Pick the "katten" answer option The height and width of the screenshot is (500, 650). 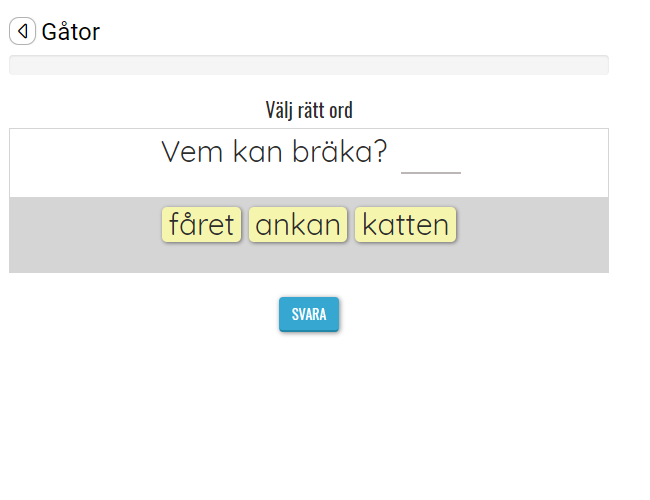405,225
